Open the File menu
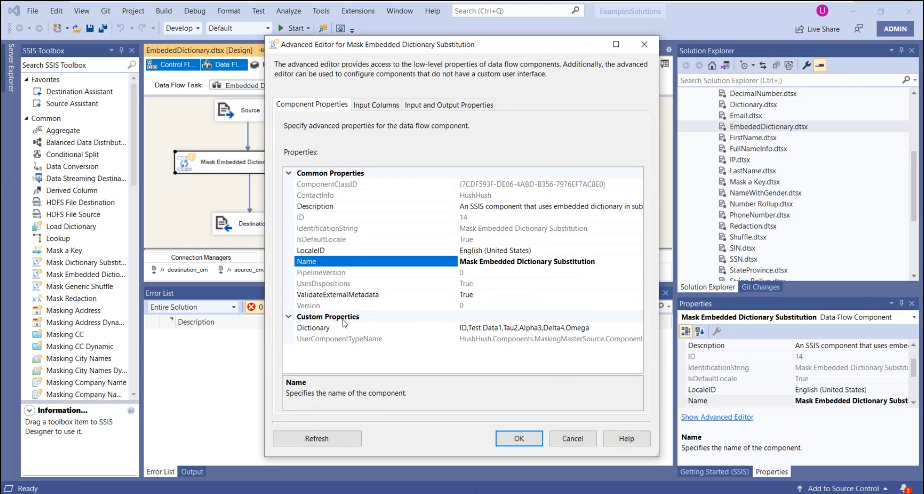Viewport: 924px width, 494px height. point(32,11)
